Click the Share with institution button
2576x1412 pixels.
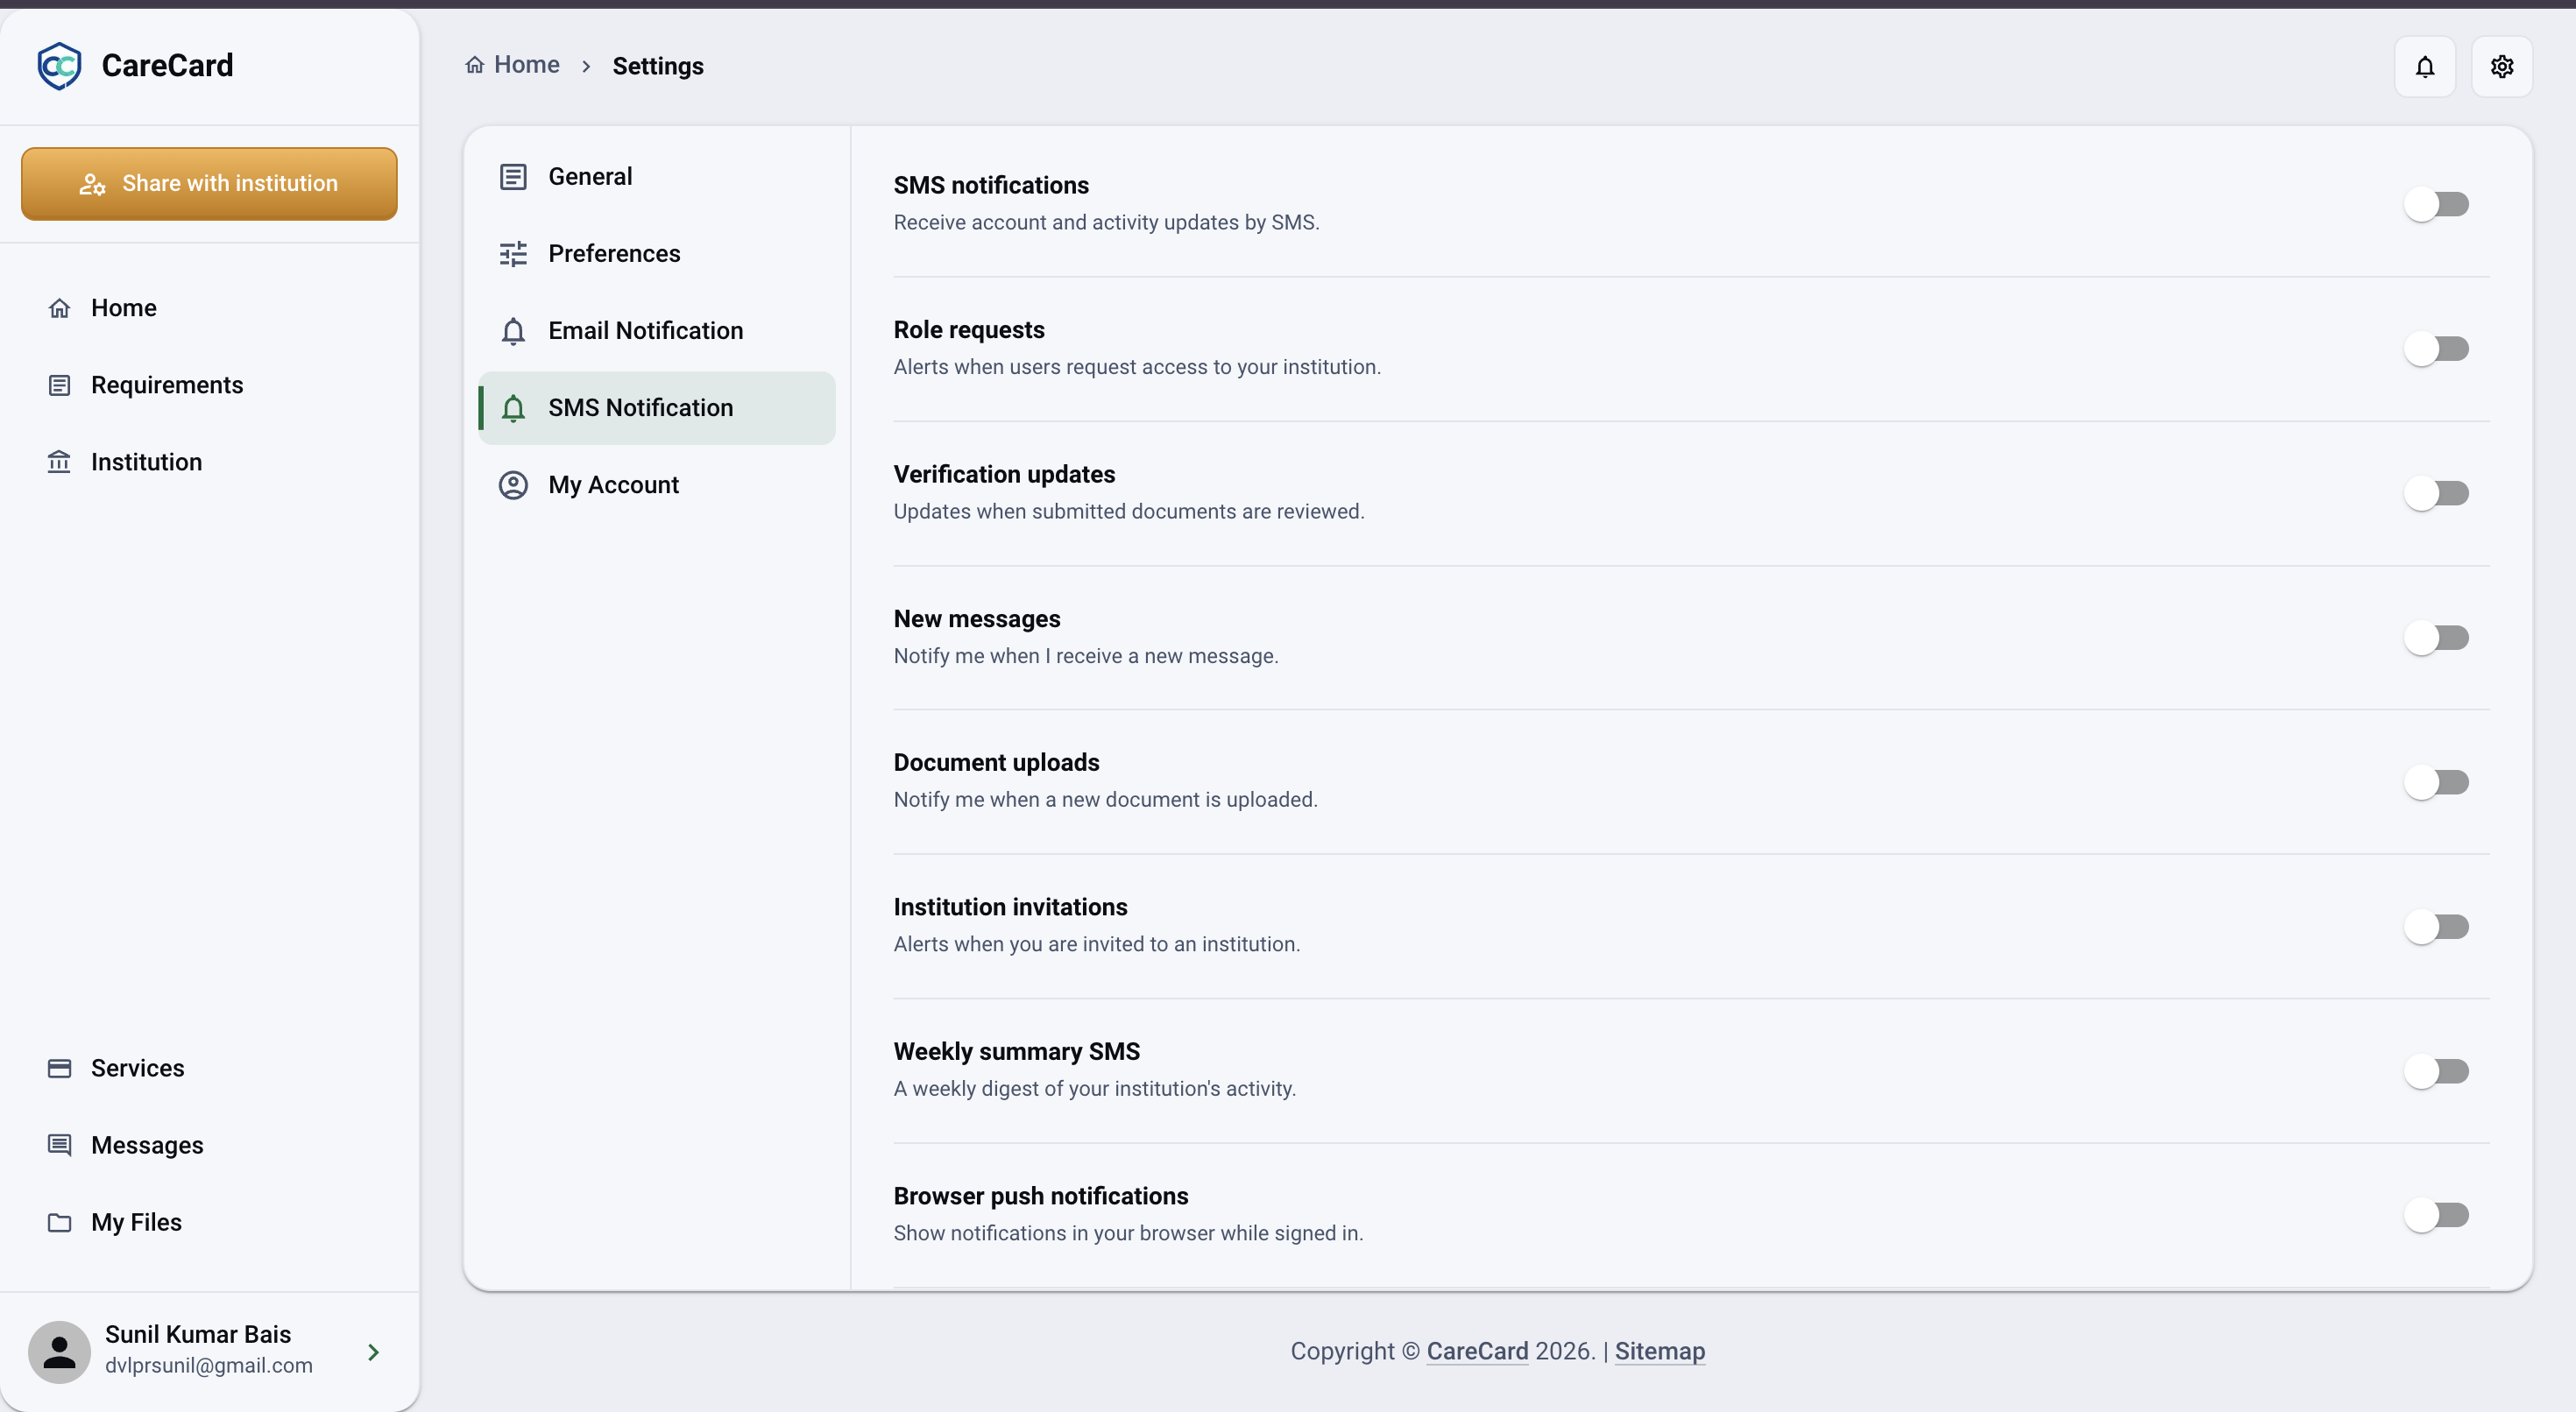[x=209, y=184]
